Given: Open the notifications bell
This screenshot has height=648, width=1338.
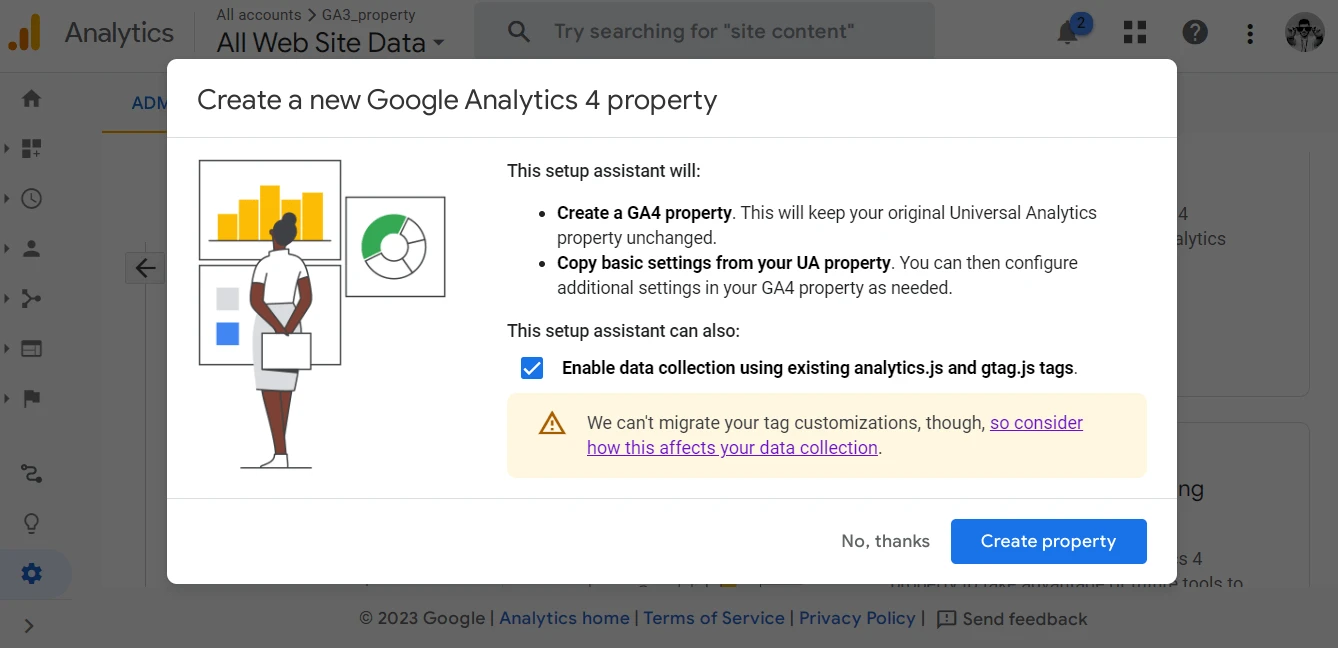Looking at the screenshot, I should (x=1068, y=32).
